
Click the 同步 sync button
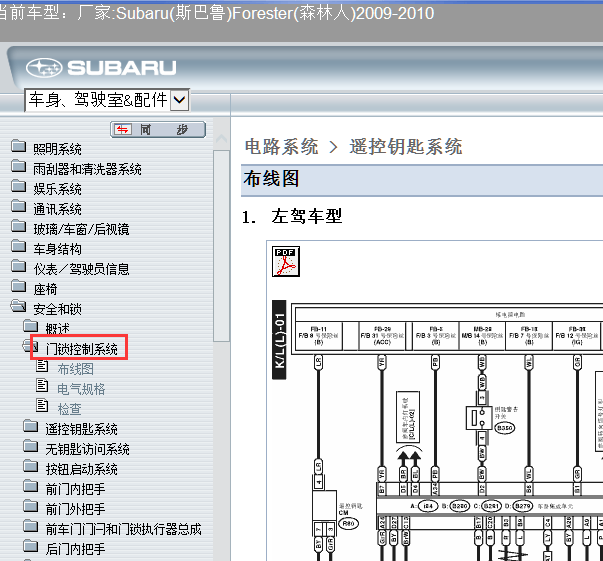(158, 130)
